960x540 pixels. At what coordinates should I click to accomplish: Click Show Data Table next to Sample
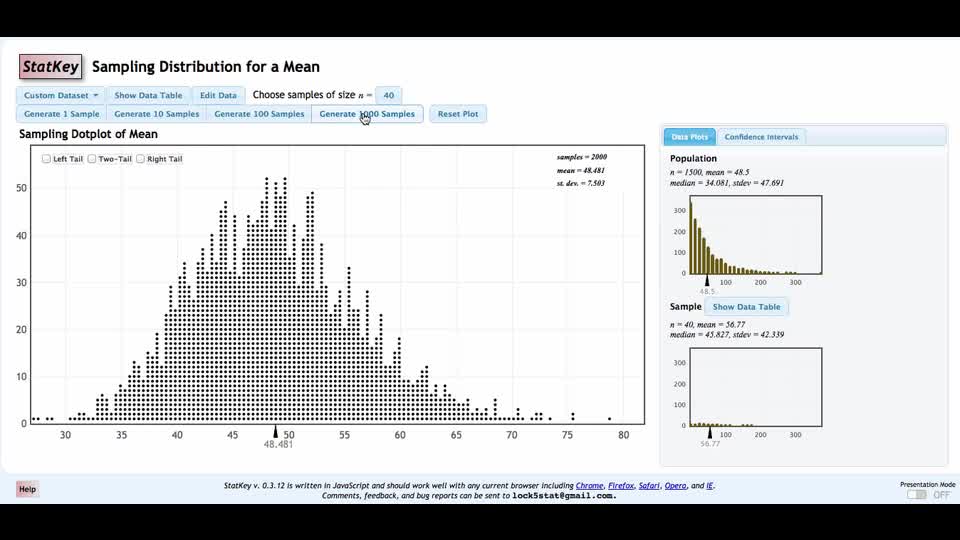(x=746, y=307)
